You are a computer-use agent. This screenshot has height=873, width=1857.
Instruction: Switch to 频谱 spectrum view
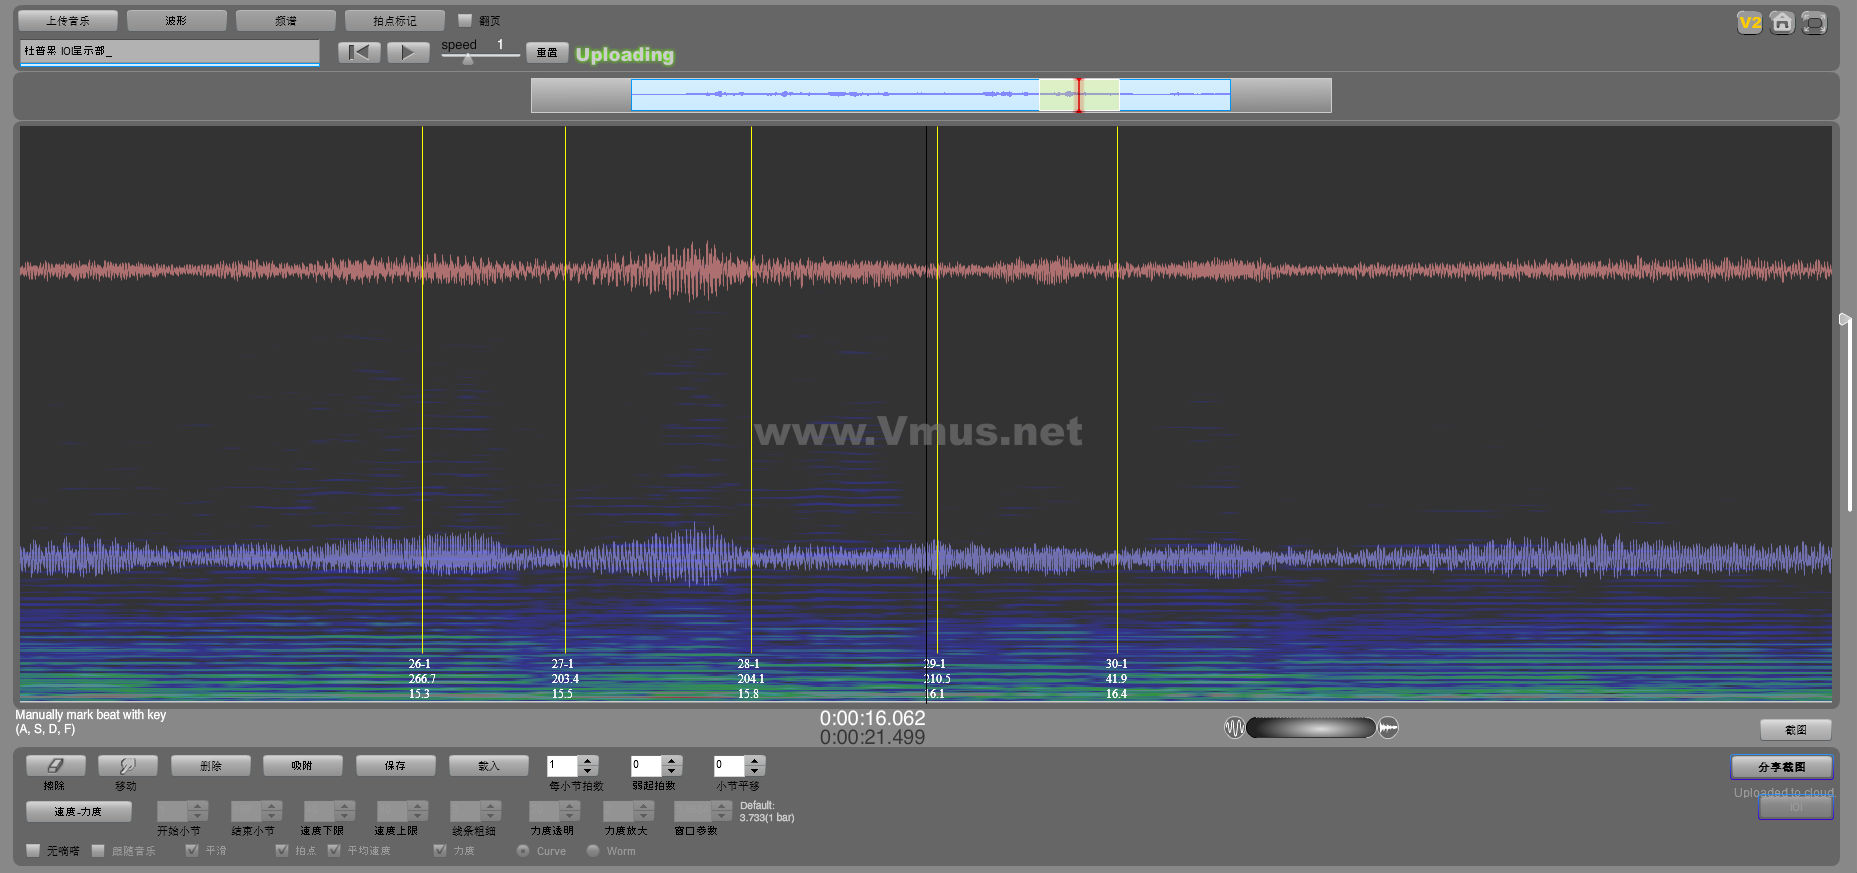285,20
